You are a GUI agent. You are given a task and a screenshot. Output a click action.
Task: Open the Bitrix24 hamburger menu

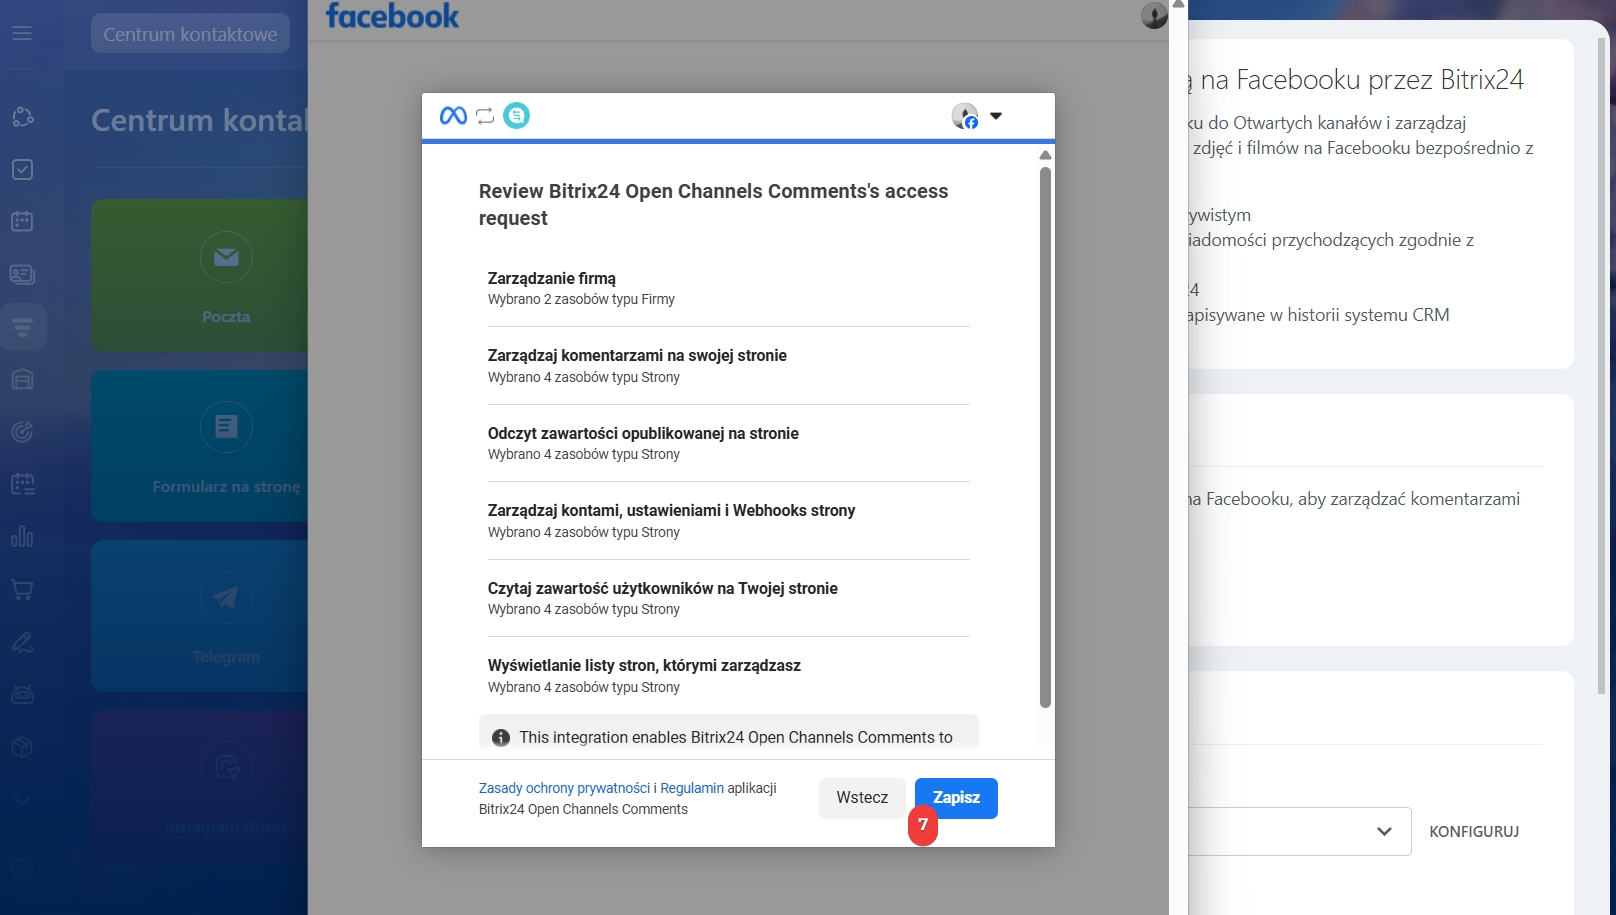(x=22, y=33)
